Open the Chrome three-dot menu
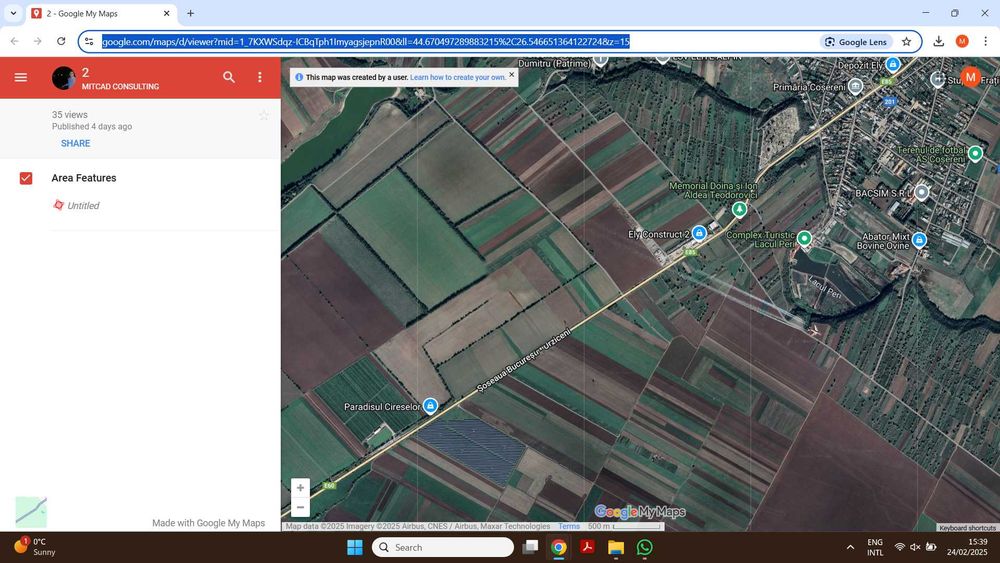 [985, 41]
